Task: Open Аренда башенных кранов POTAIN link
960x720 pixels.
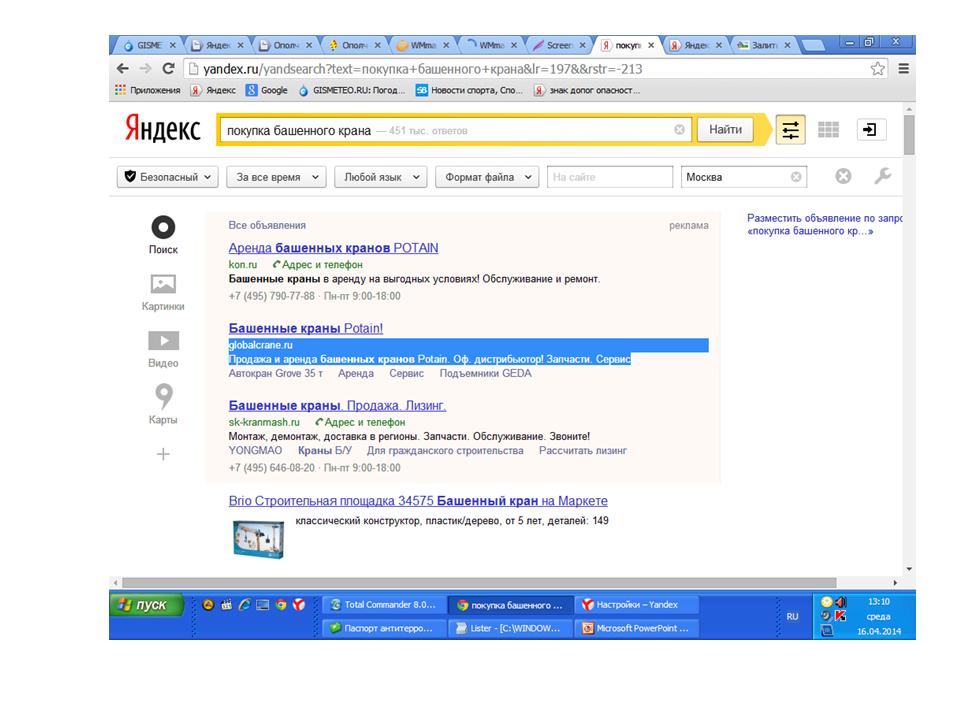Action: (x=334, y=248)
